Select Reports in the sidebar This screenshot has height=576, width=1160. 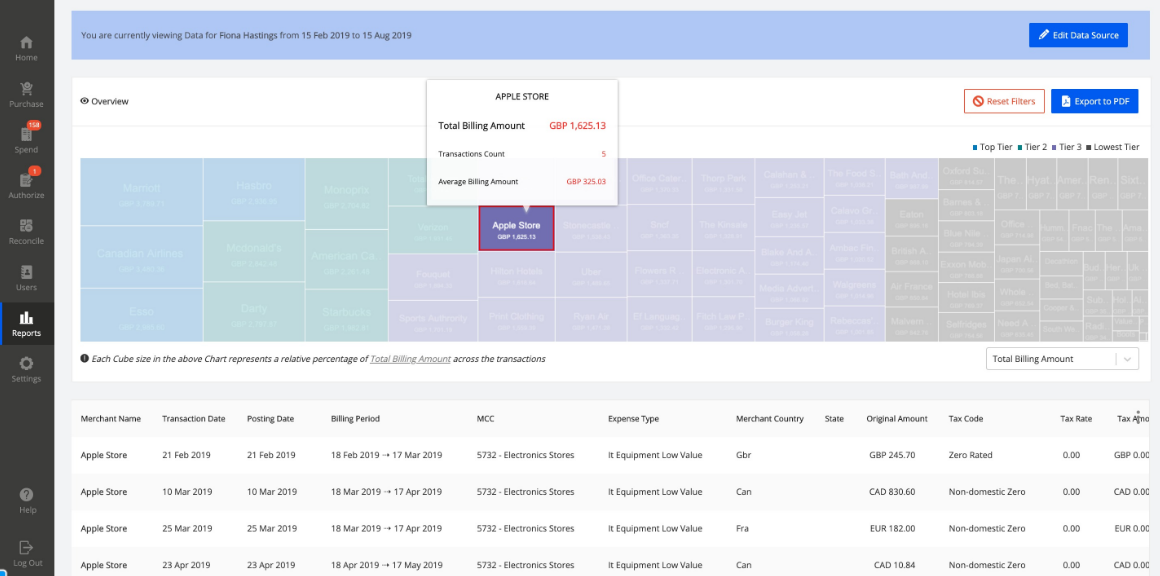(x=27, y=325)
